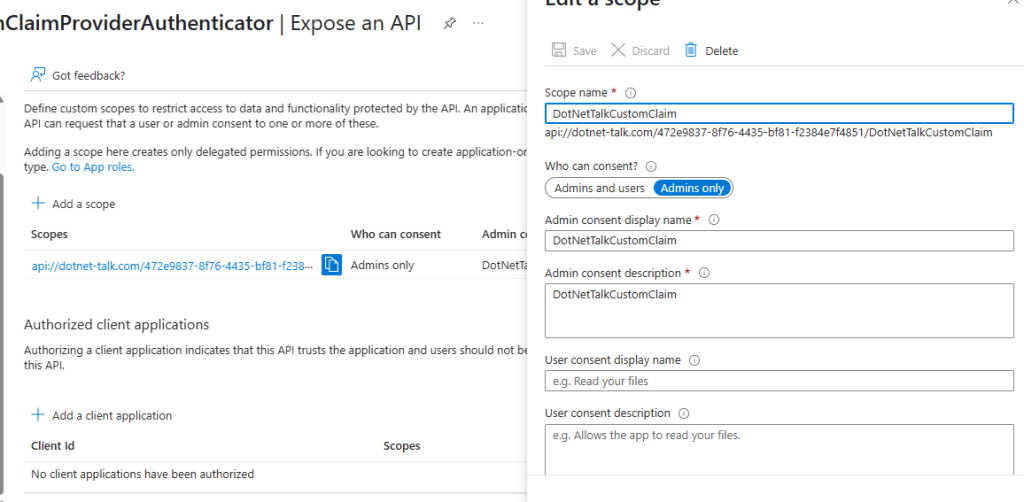The height and width of the screenshot is (502, 1024).
Task: Show info for User consent description
Action: click(x=684, y=413)
